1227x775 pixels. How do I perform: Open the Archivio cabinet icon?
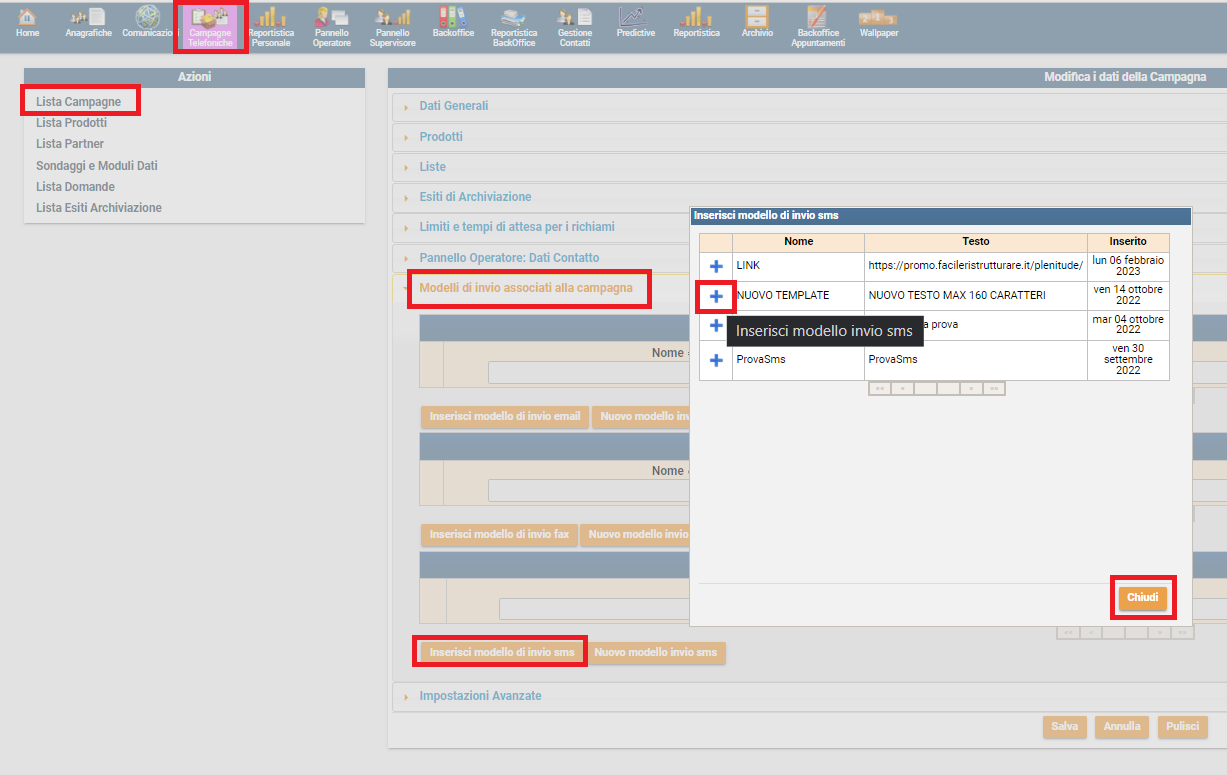coord(757,24)
